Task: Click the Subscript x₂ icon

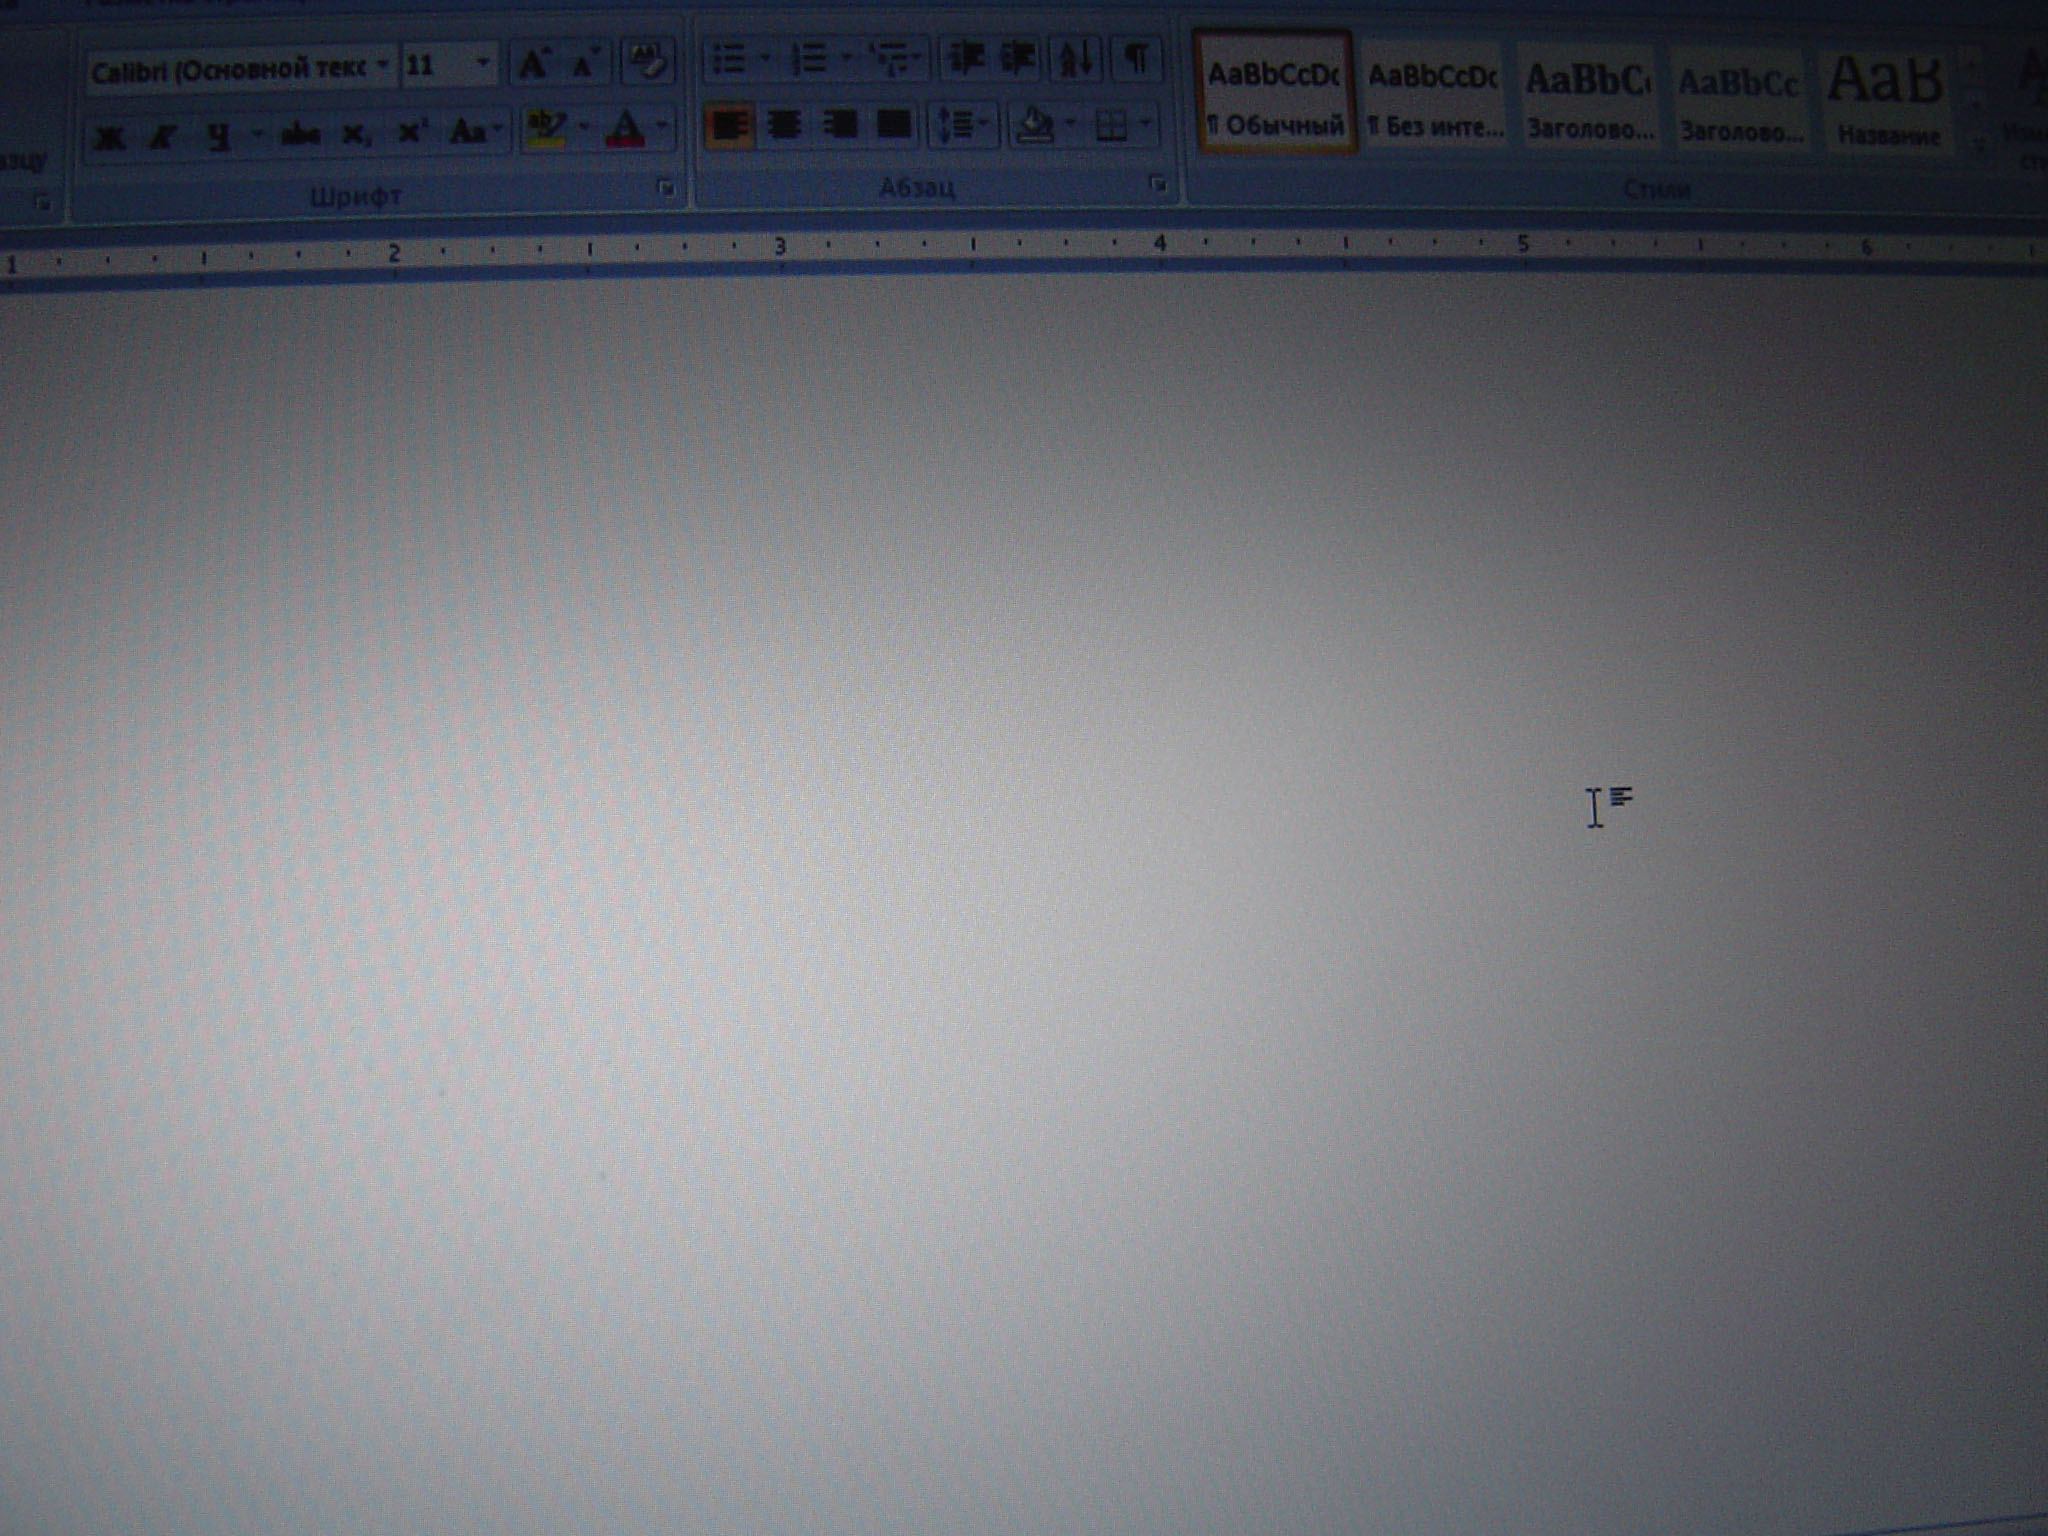Action: tap(355, 133)
